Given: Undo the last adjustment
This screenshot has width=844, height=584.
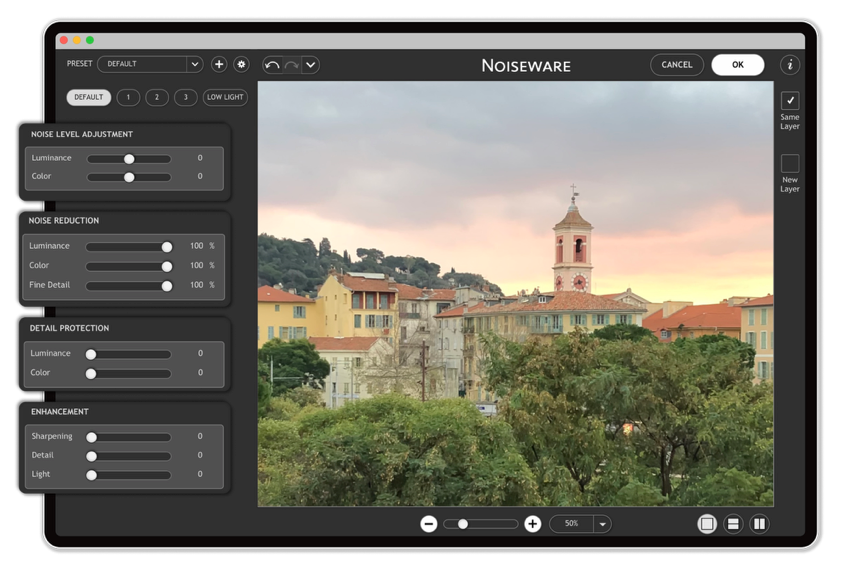Looking at the screenshot, I should [x=272, y=65].
